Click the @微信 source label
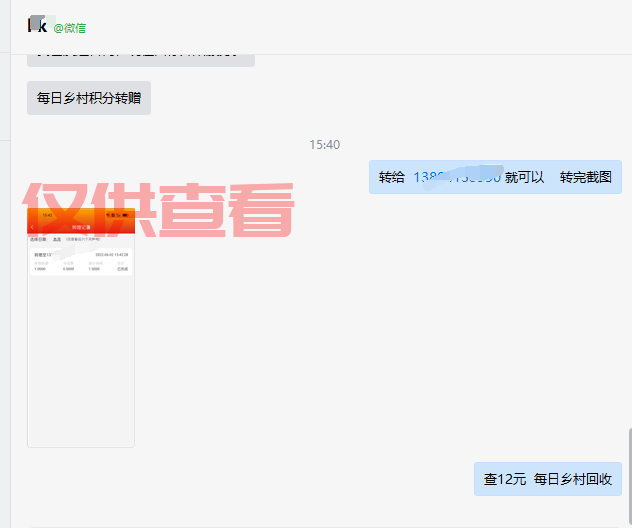Screen dimensions: 632x528 pyautogui.click(x=69, y=28)
